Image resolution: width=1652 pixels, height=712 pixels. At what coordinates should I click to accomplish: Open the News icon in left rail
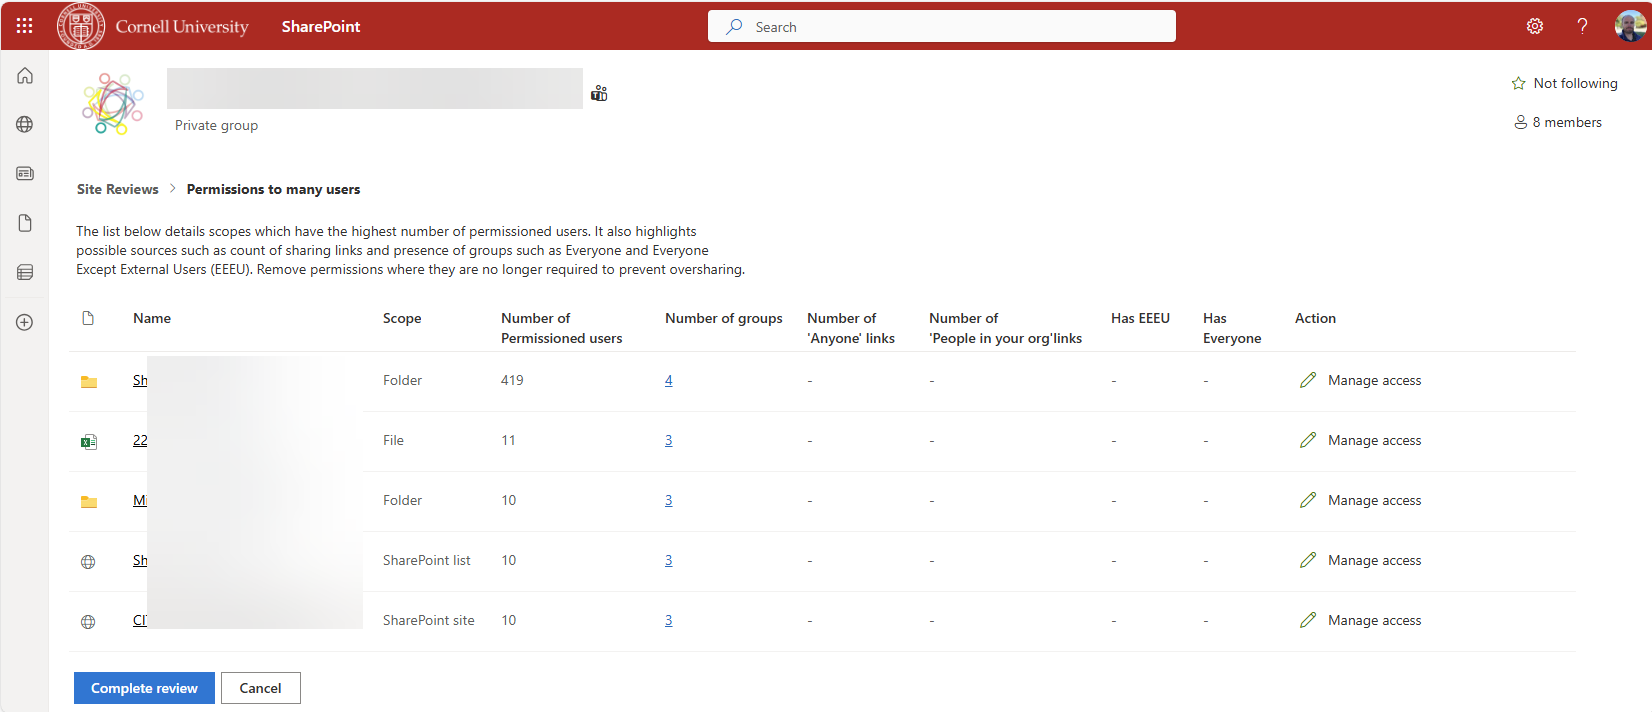click(x=25, y=174)
